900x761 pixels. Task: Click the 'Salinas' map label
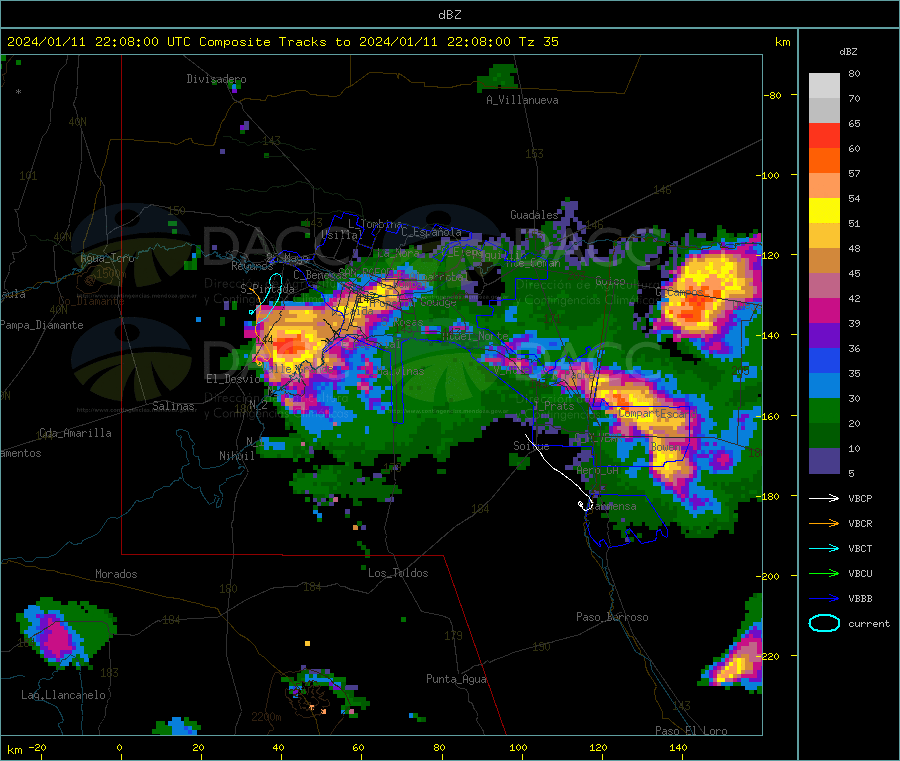173,406
